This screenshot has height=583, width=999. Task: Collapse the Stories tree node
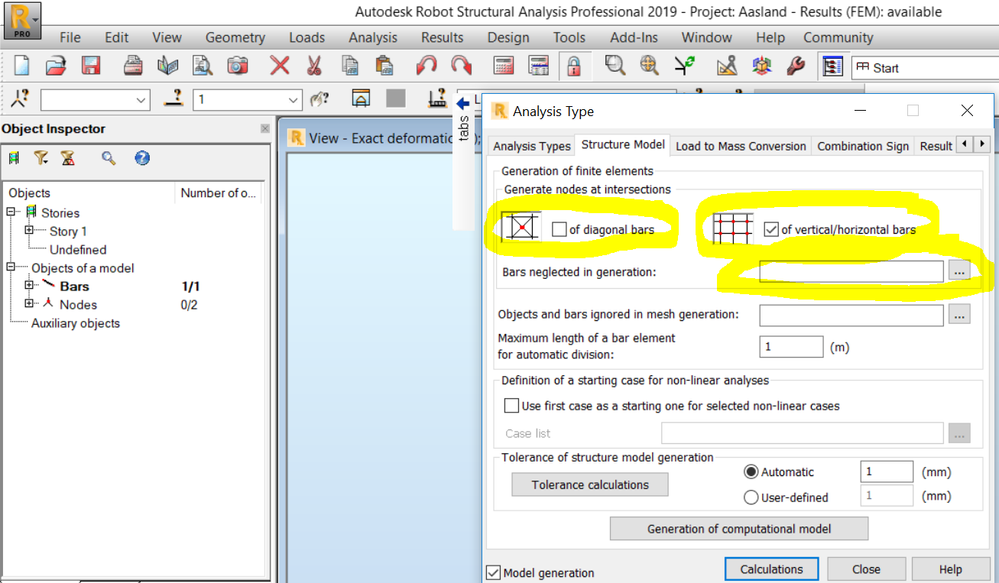[x=11, y=212]
